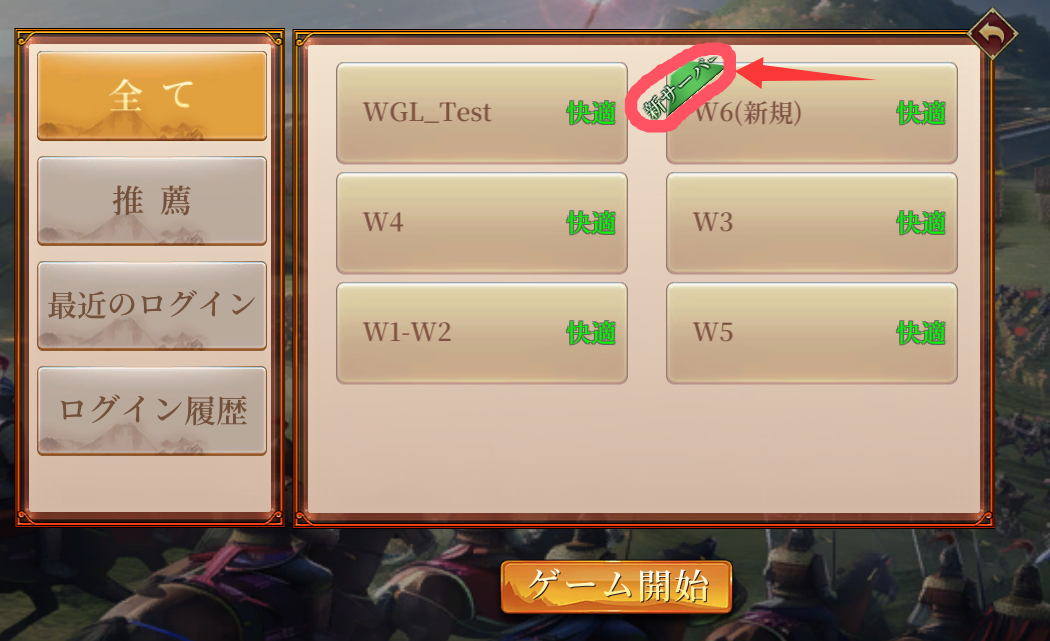Viewport: 1050px width, 641px height.
Task: Open the 推薦 server tab
Action: [x=152, y=201]
